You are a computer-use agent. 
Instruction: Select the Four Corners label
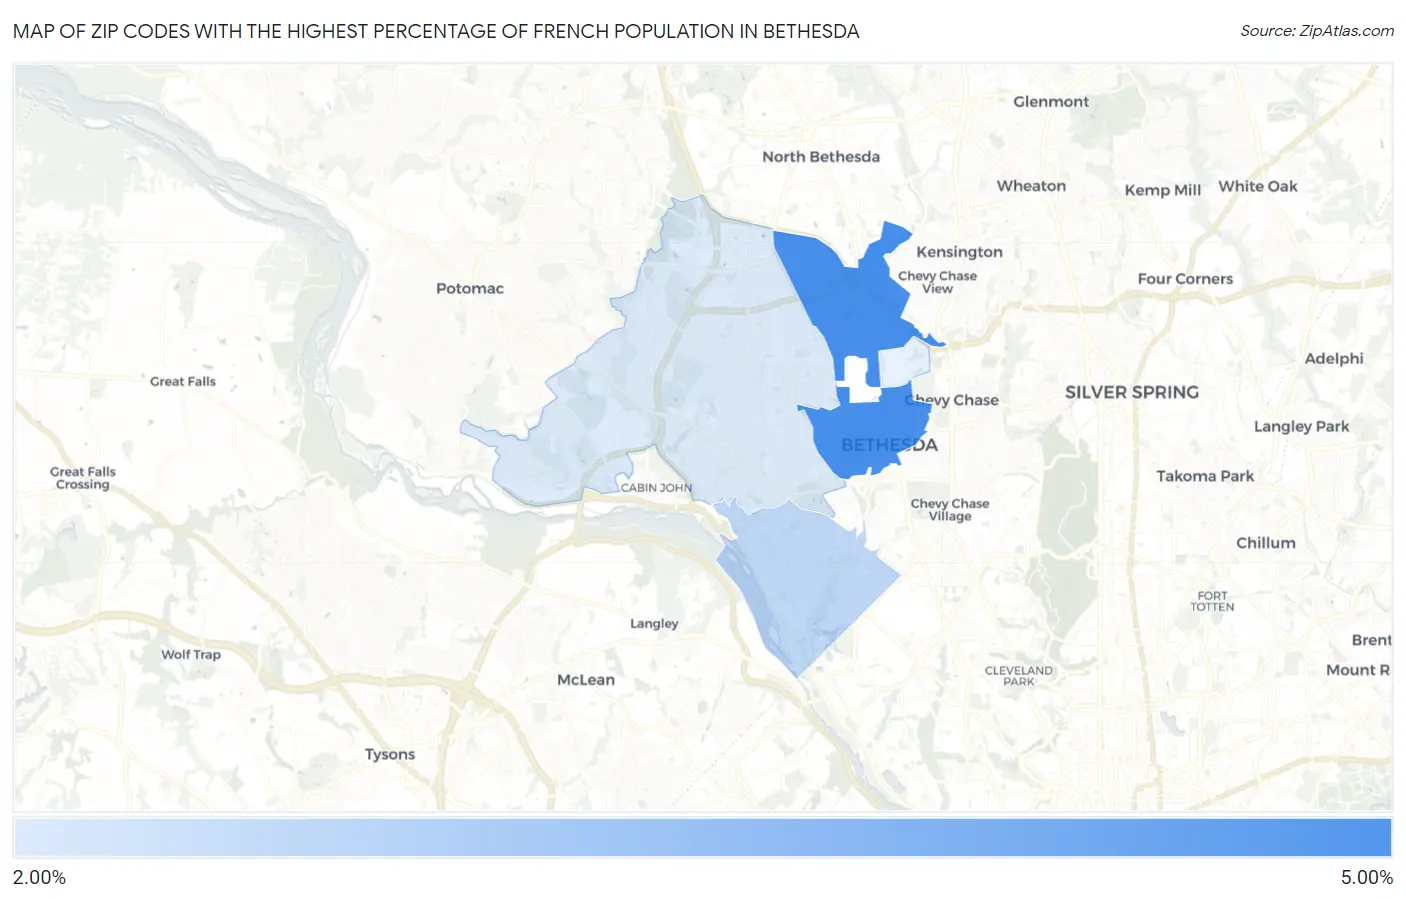1185,279
